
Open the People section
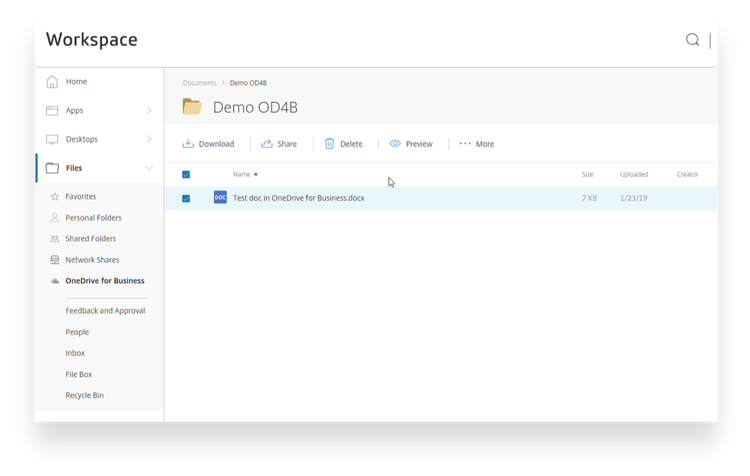[x=77, y=332]
